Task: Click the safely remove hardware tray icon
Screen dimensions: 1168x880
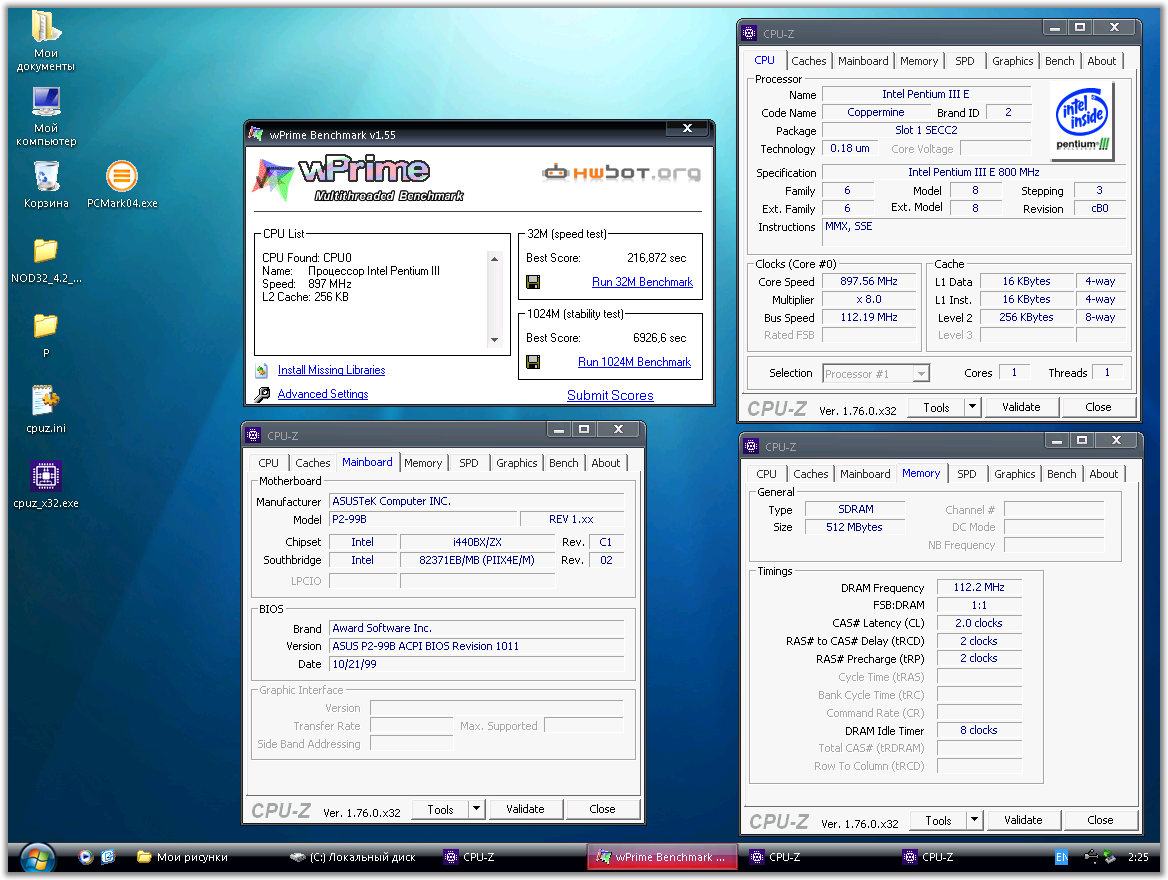Action: pos(1109,857)
